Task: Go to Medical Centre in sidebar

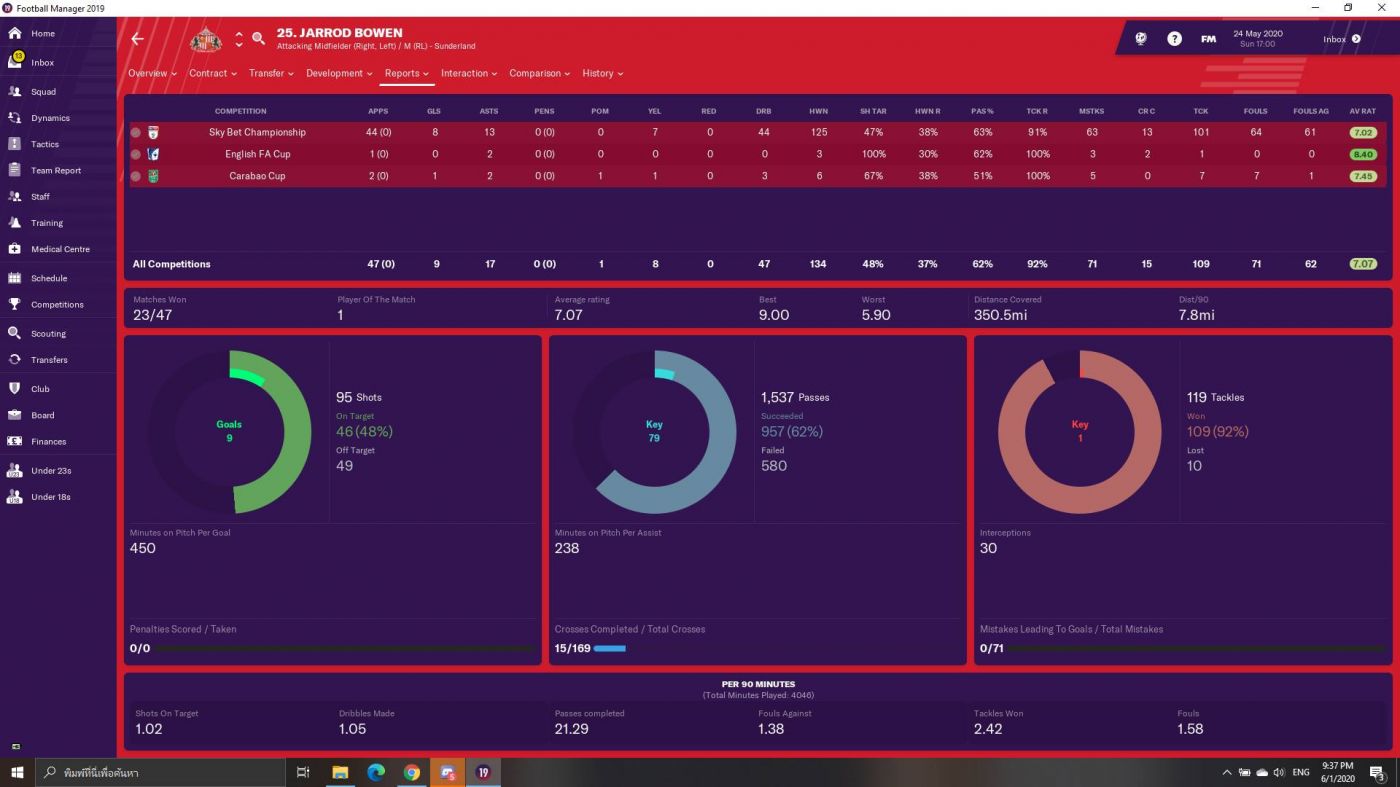Action: pos(60,249)
